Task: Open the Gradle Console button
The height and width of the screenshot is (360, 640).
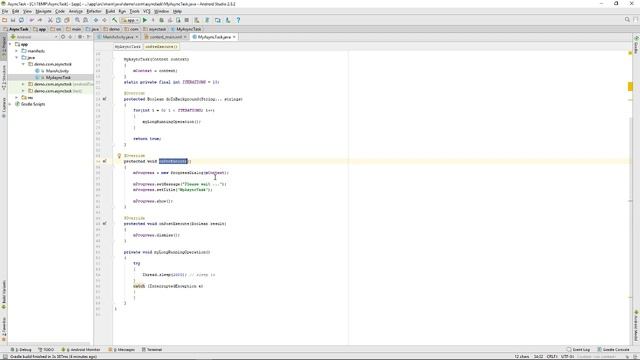Action: 613,350
